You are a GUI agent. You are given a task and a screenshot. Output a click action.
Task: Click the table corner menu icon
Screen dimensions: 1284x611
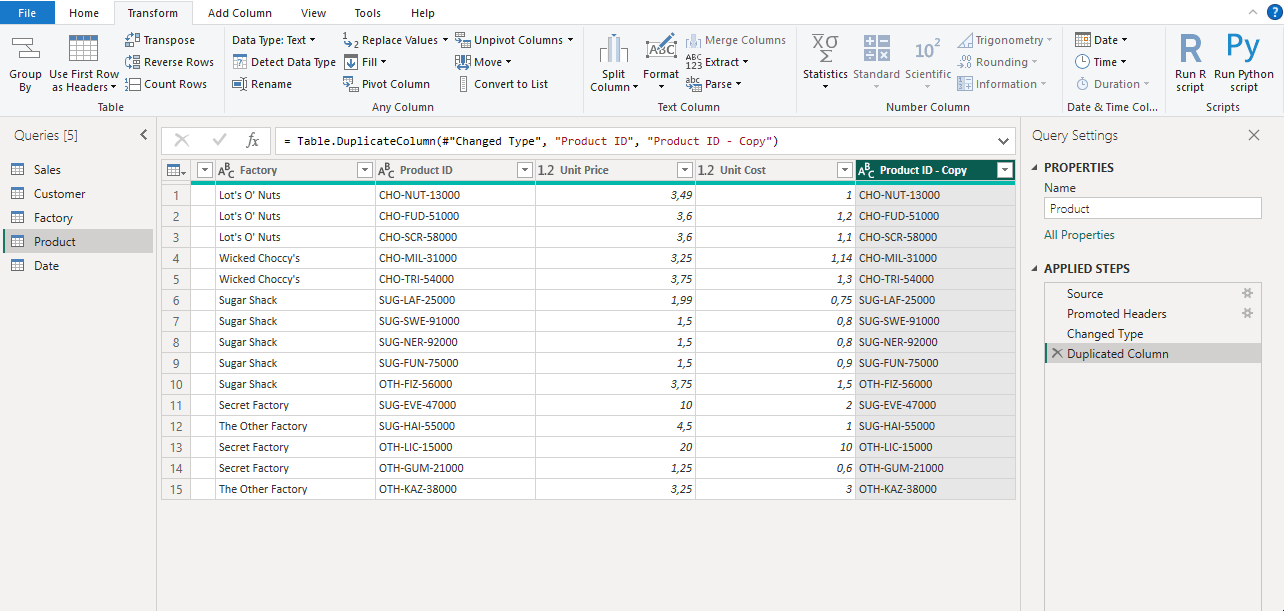pyautogui.click(x=174, y=170)
